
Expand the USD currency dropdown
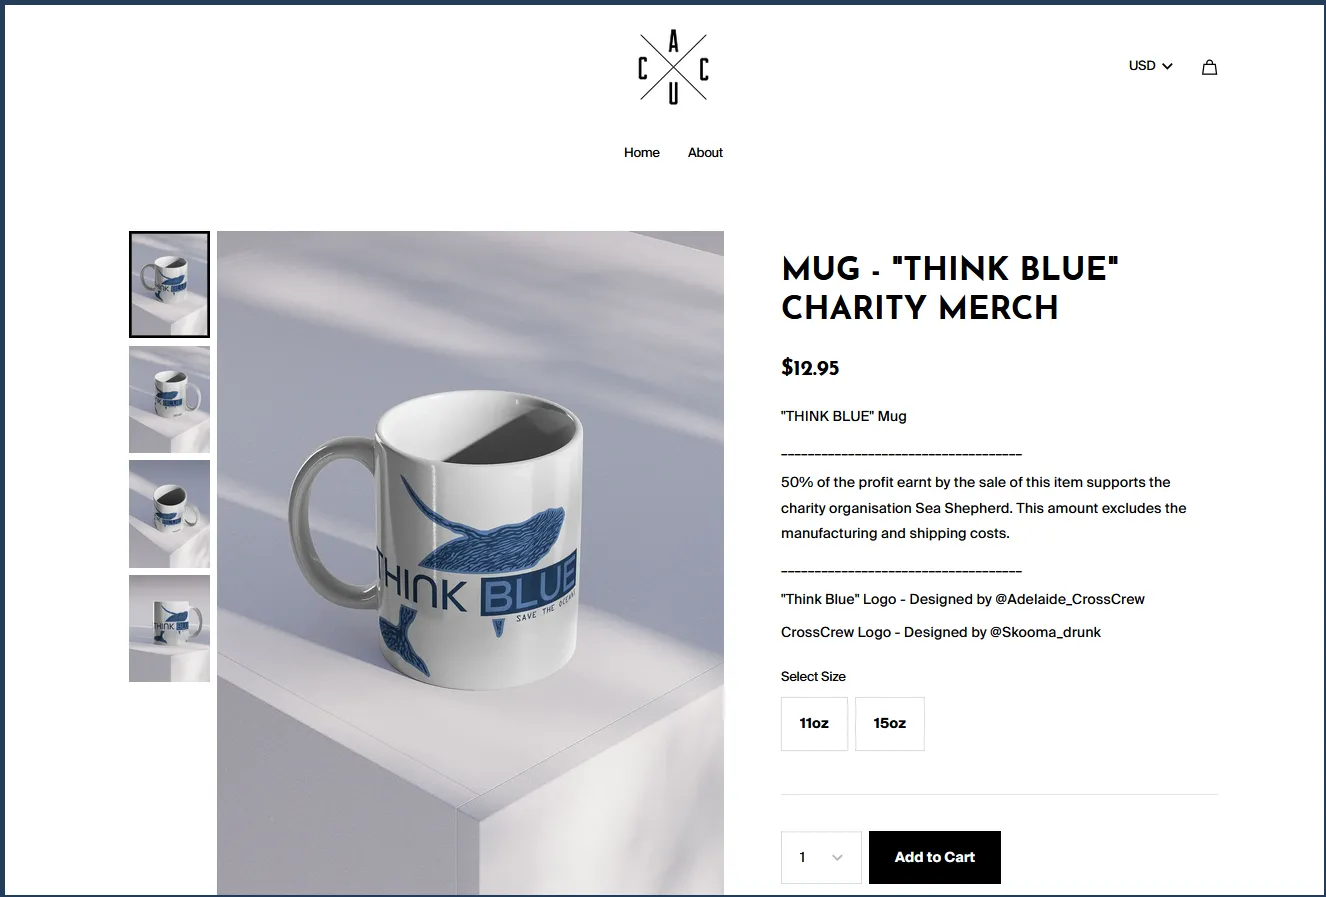tap(1150, 66)
